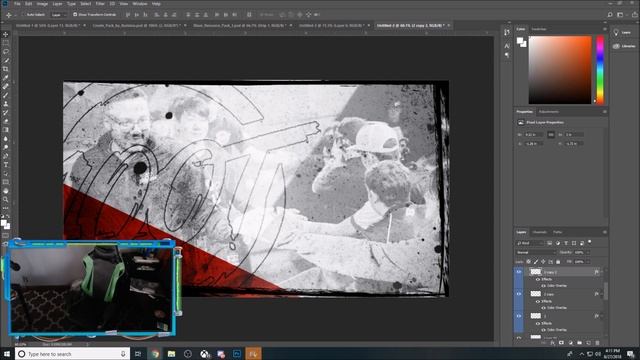640x360 pixels.
Task: Open the Fill dropdown arrow
Action: pyautogui.click(x=588, y=262)
